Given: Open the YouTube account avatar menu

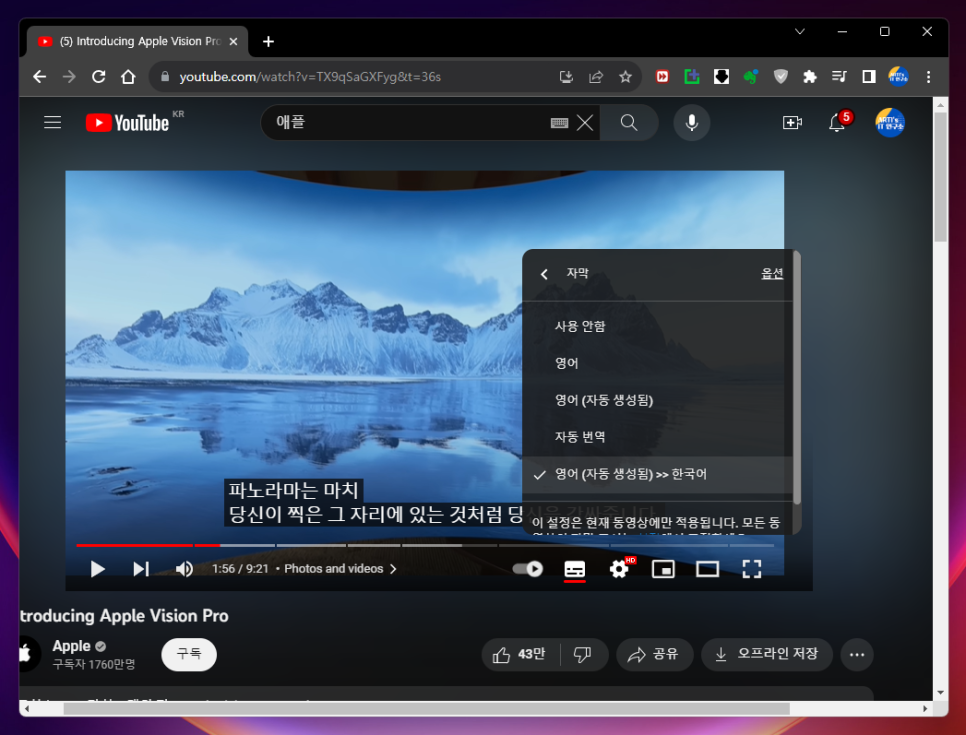Looking at the screenshot, I should pyautogui.click(x=890, y=123).
